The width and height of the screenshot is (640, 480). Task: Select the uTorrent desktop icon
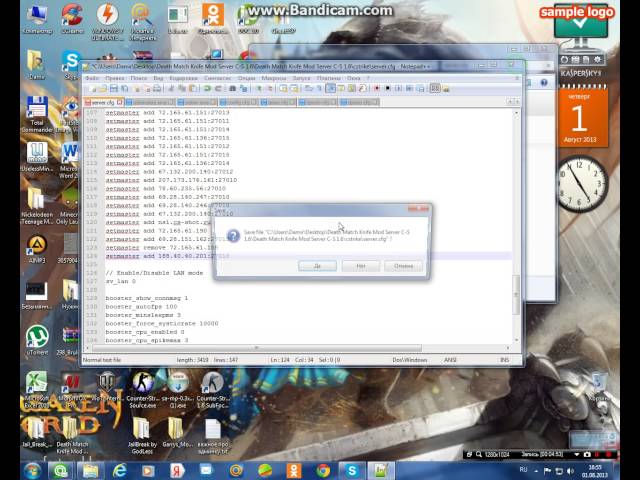click(x=37, y=340)
